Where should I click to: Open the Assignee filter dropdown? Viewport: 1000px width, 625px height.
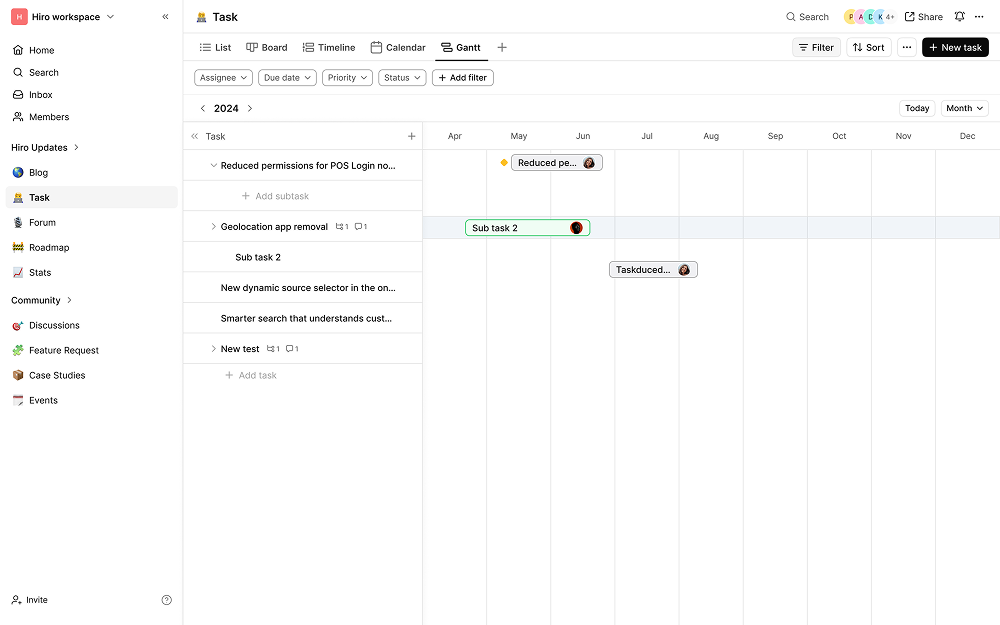[x=223, y=78]
